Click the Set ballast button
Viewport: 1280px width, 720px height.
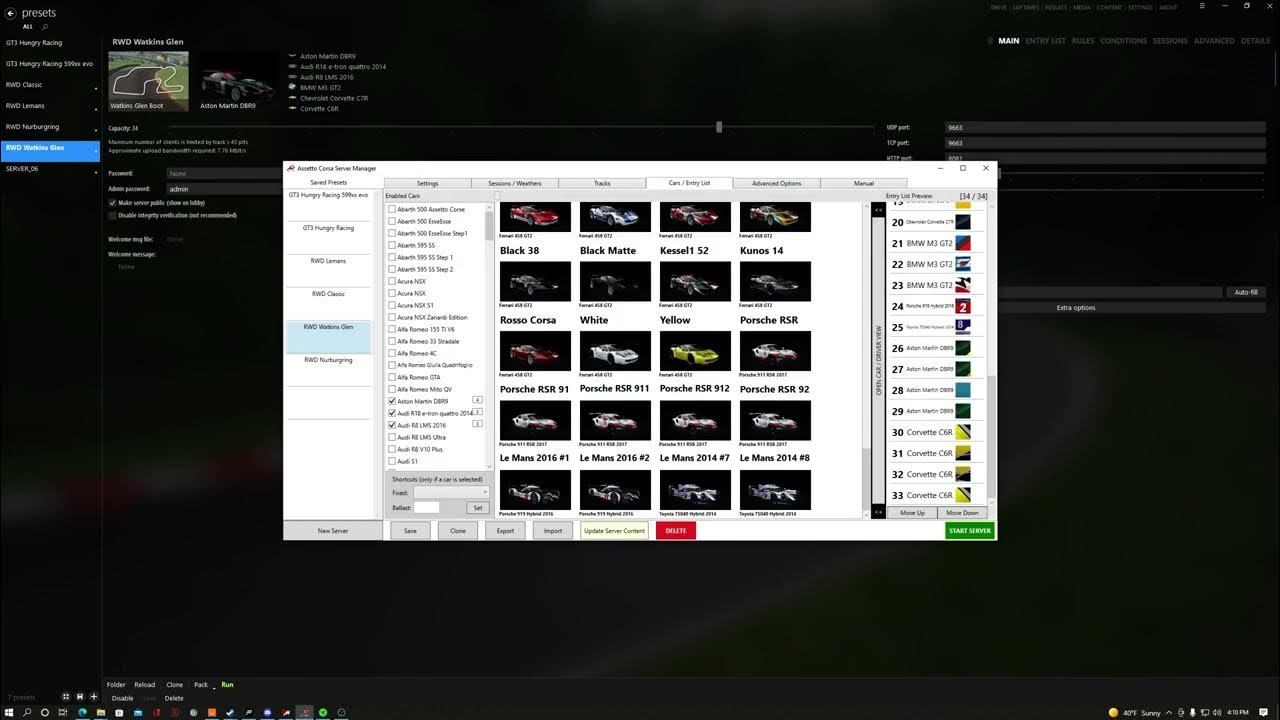pyautogui.click(x=478, y=508)
